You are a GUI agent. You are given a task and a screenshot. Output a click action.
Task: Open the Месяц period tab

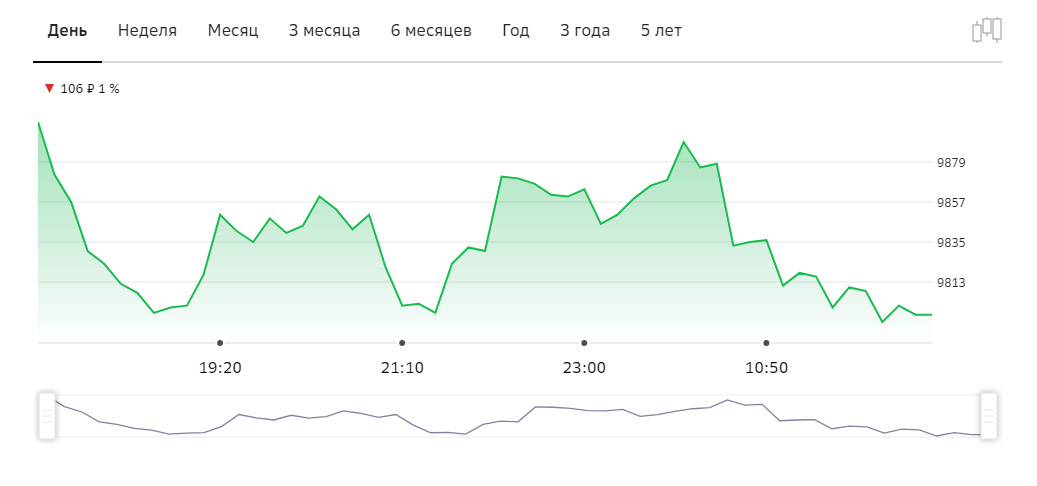coord(233,30)
